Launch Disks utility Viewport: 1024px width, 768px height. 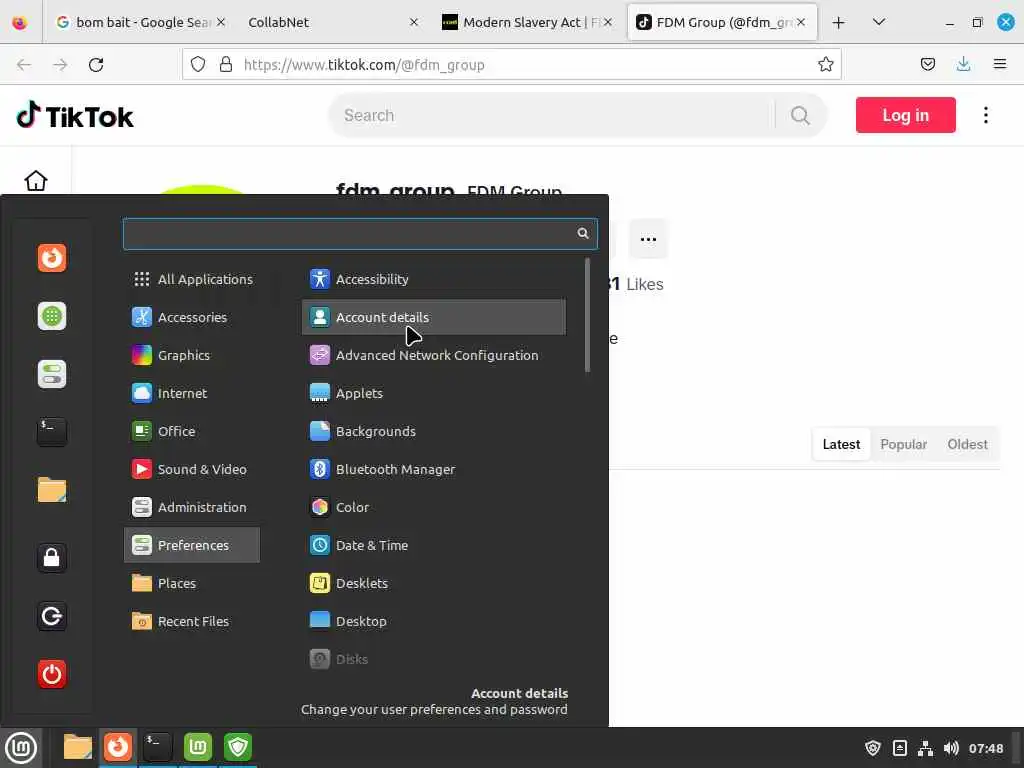tap(434, 659)
